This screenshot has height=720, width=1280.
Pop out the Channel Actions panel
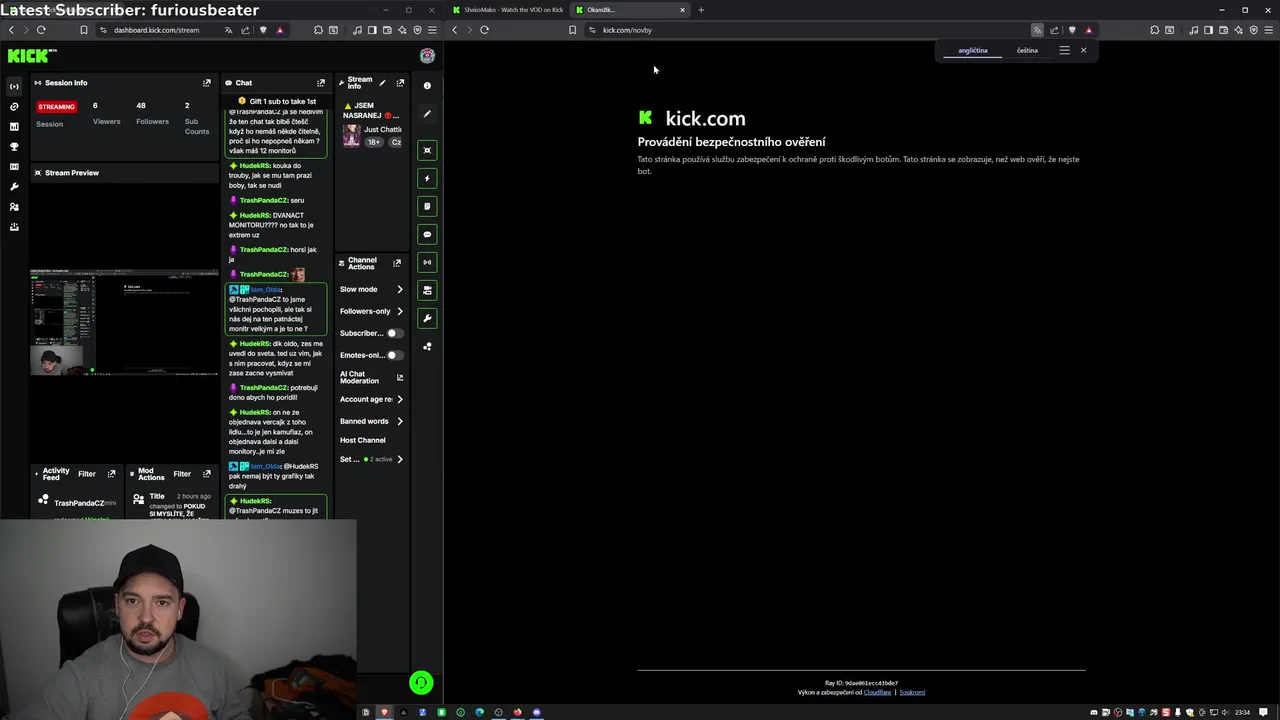(x=397, y=263)
